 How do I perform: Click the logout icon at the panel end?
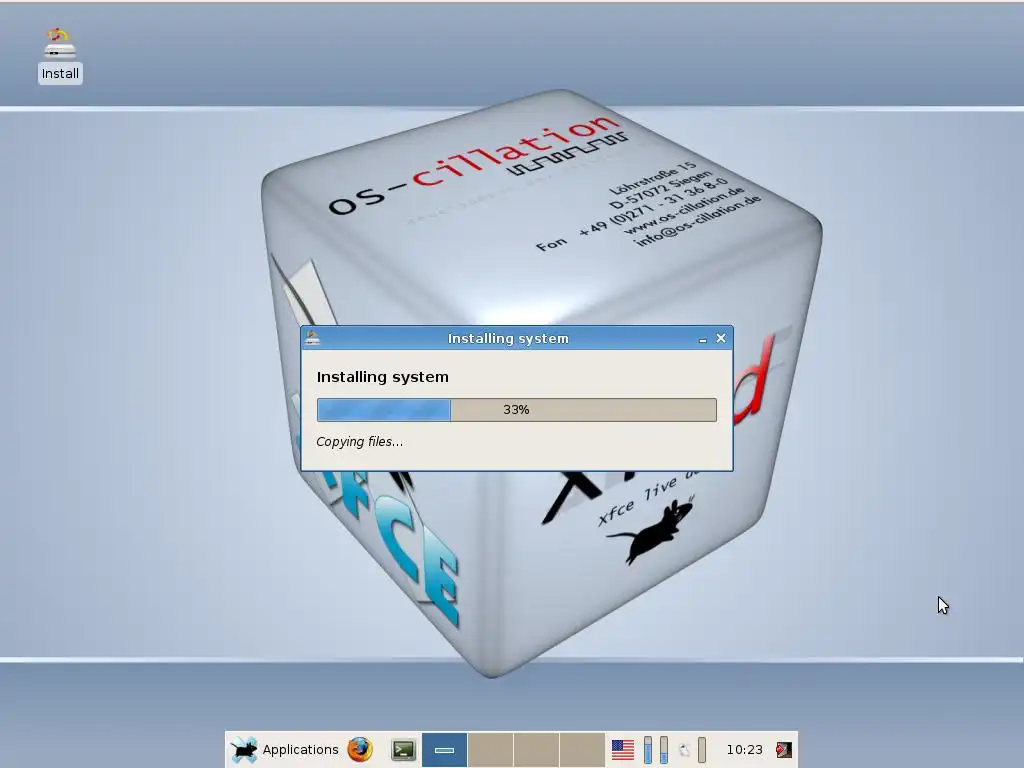click(x=784, y=750)
